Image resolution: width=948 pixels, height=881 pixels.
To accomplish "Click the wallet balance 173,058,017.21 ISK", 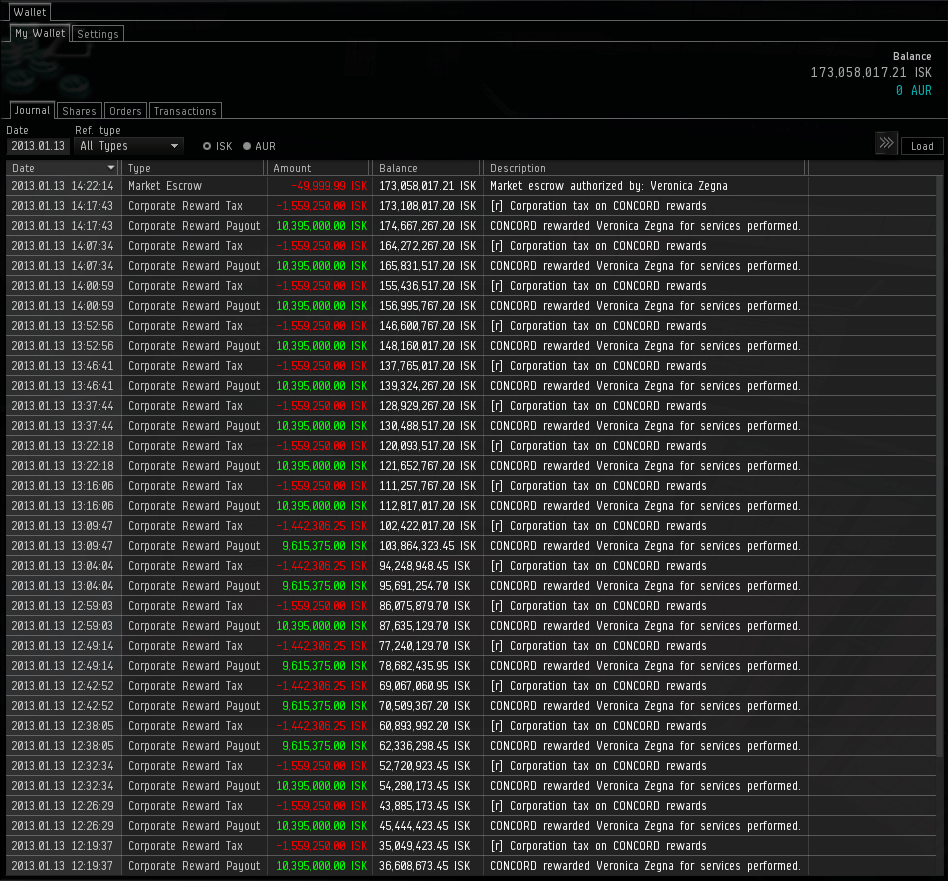I will [871, 72].
